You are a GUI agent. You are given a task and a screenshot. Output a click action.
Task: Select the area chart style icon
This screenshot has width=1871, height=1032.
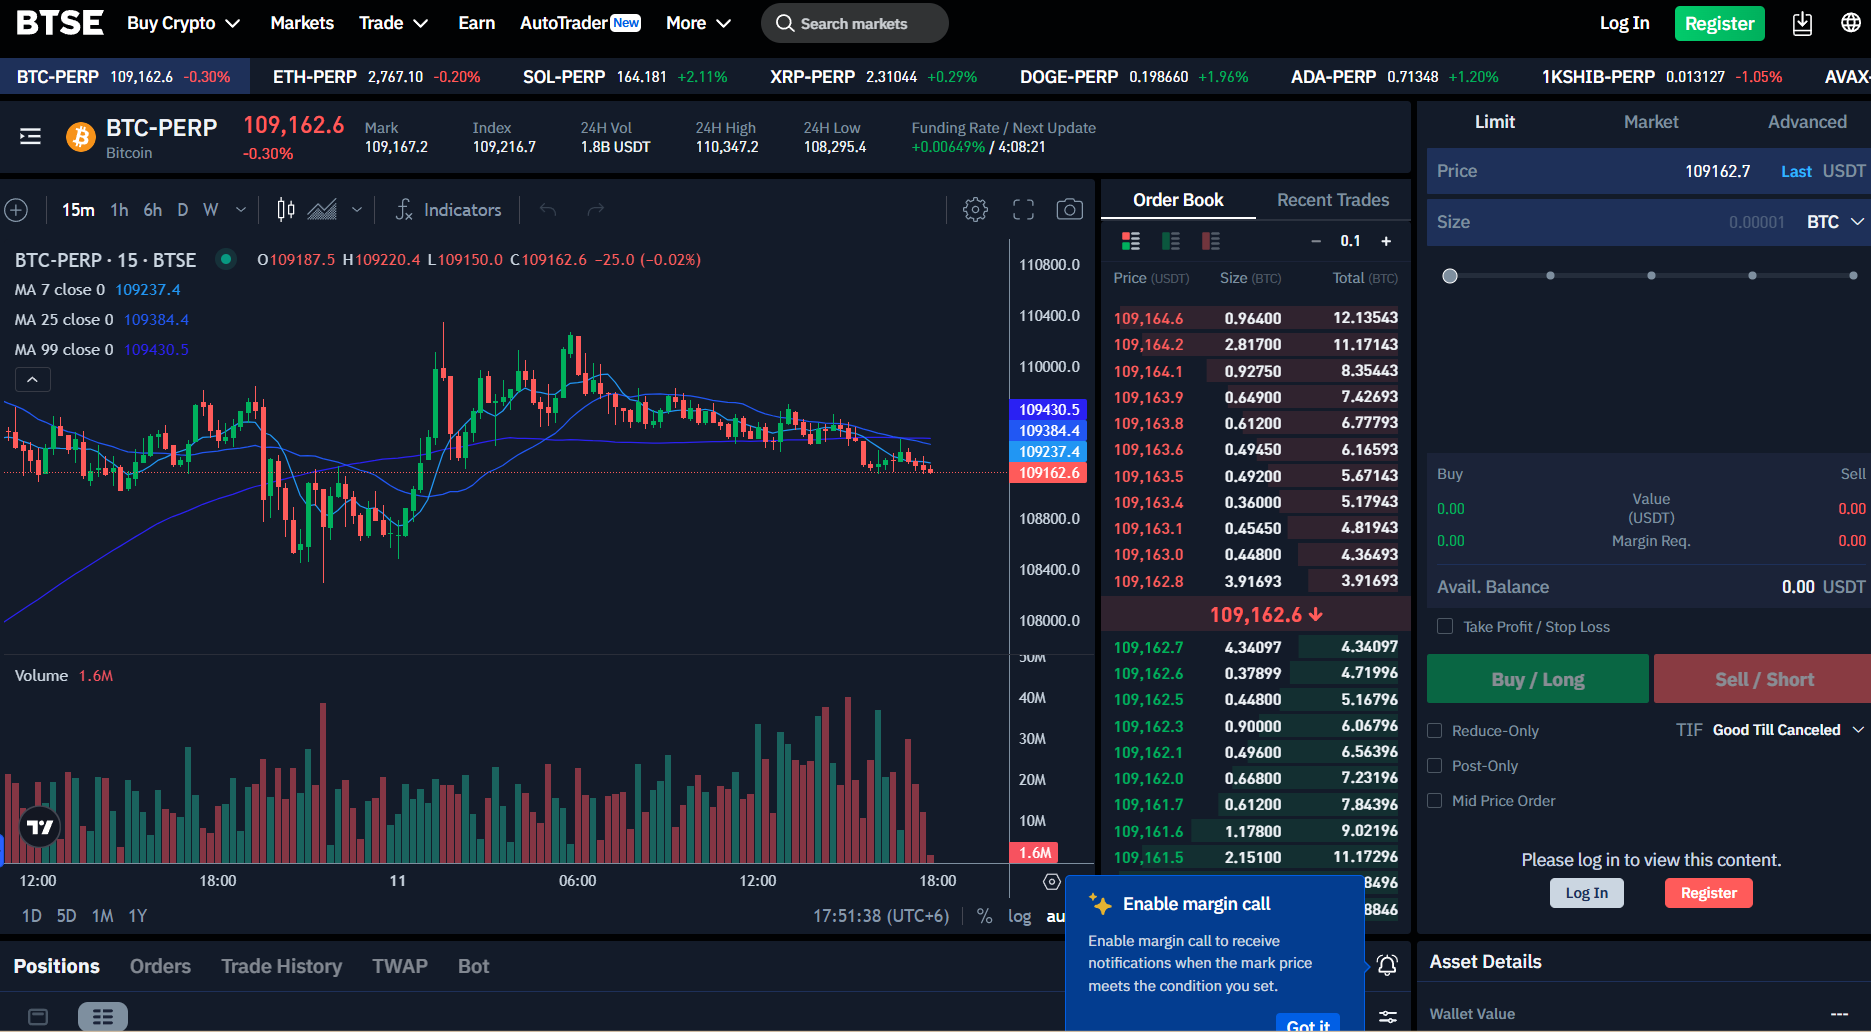322,210
